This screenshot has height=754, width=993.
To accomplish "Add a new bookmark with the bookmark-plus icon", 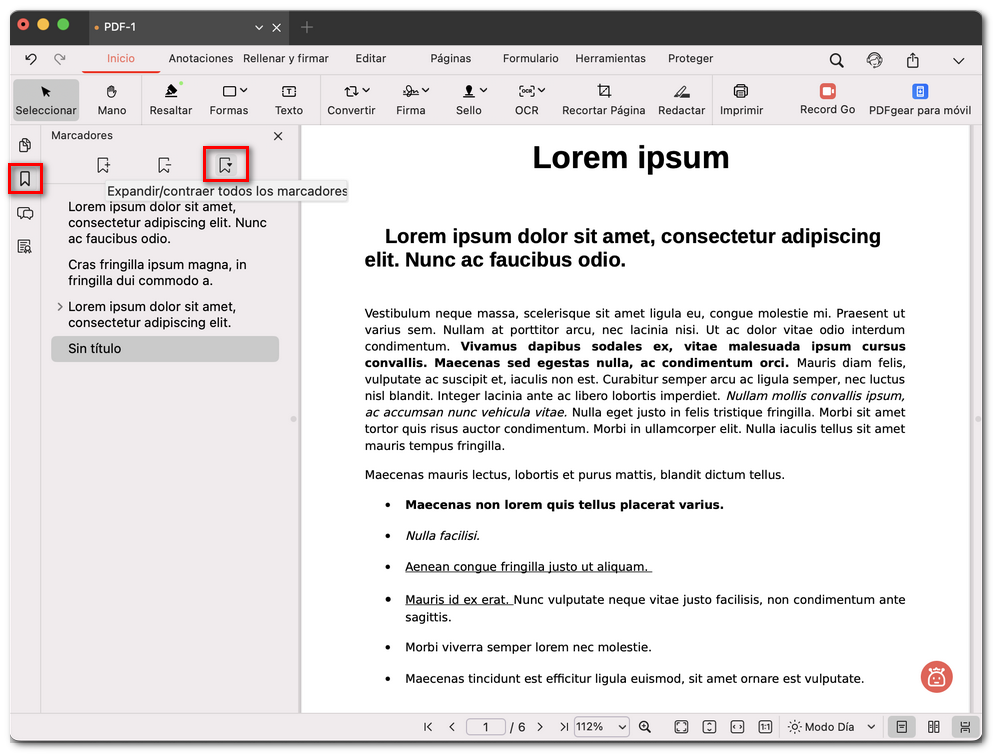I will 103,164.
